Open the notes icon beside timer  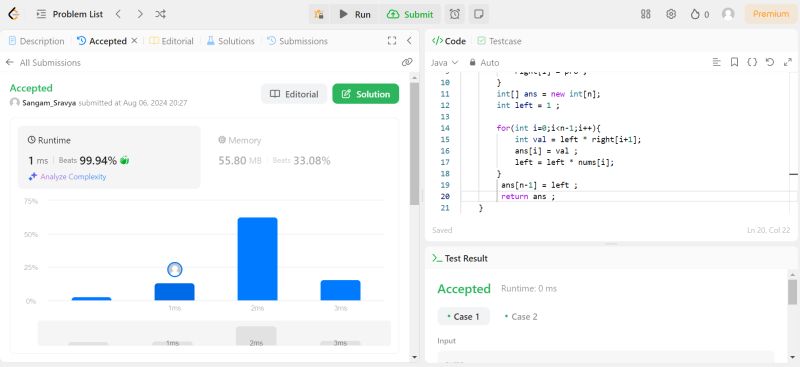click(479, 14)
